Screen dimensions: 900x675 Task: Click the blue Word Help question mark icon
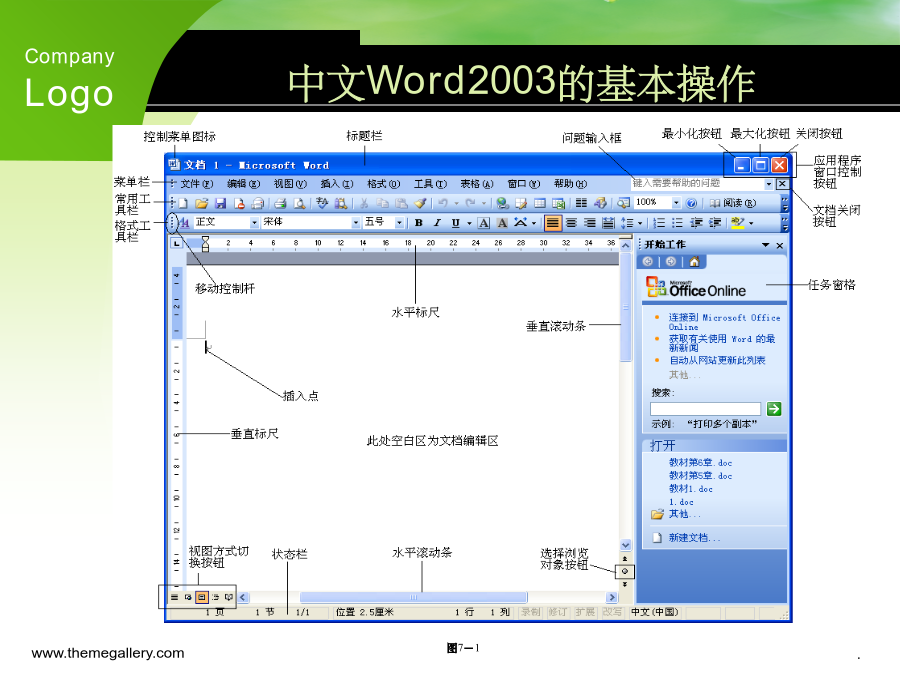pos(692,203)
